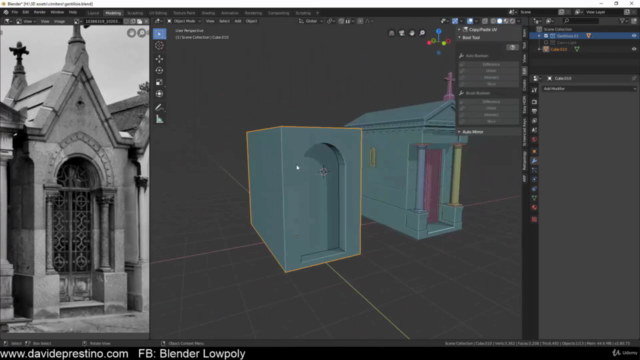The width and height of the screenshot is (640, 360).
Task: Open the Object properties tab icon
Action: [534, 151]
